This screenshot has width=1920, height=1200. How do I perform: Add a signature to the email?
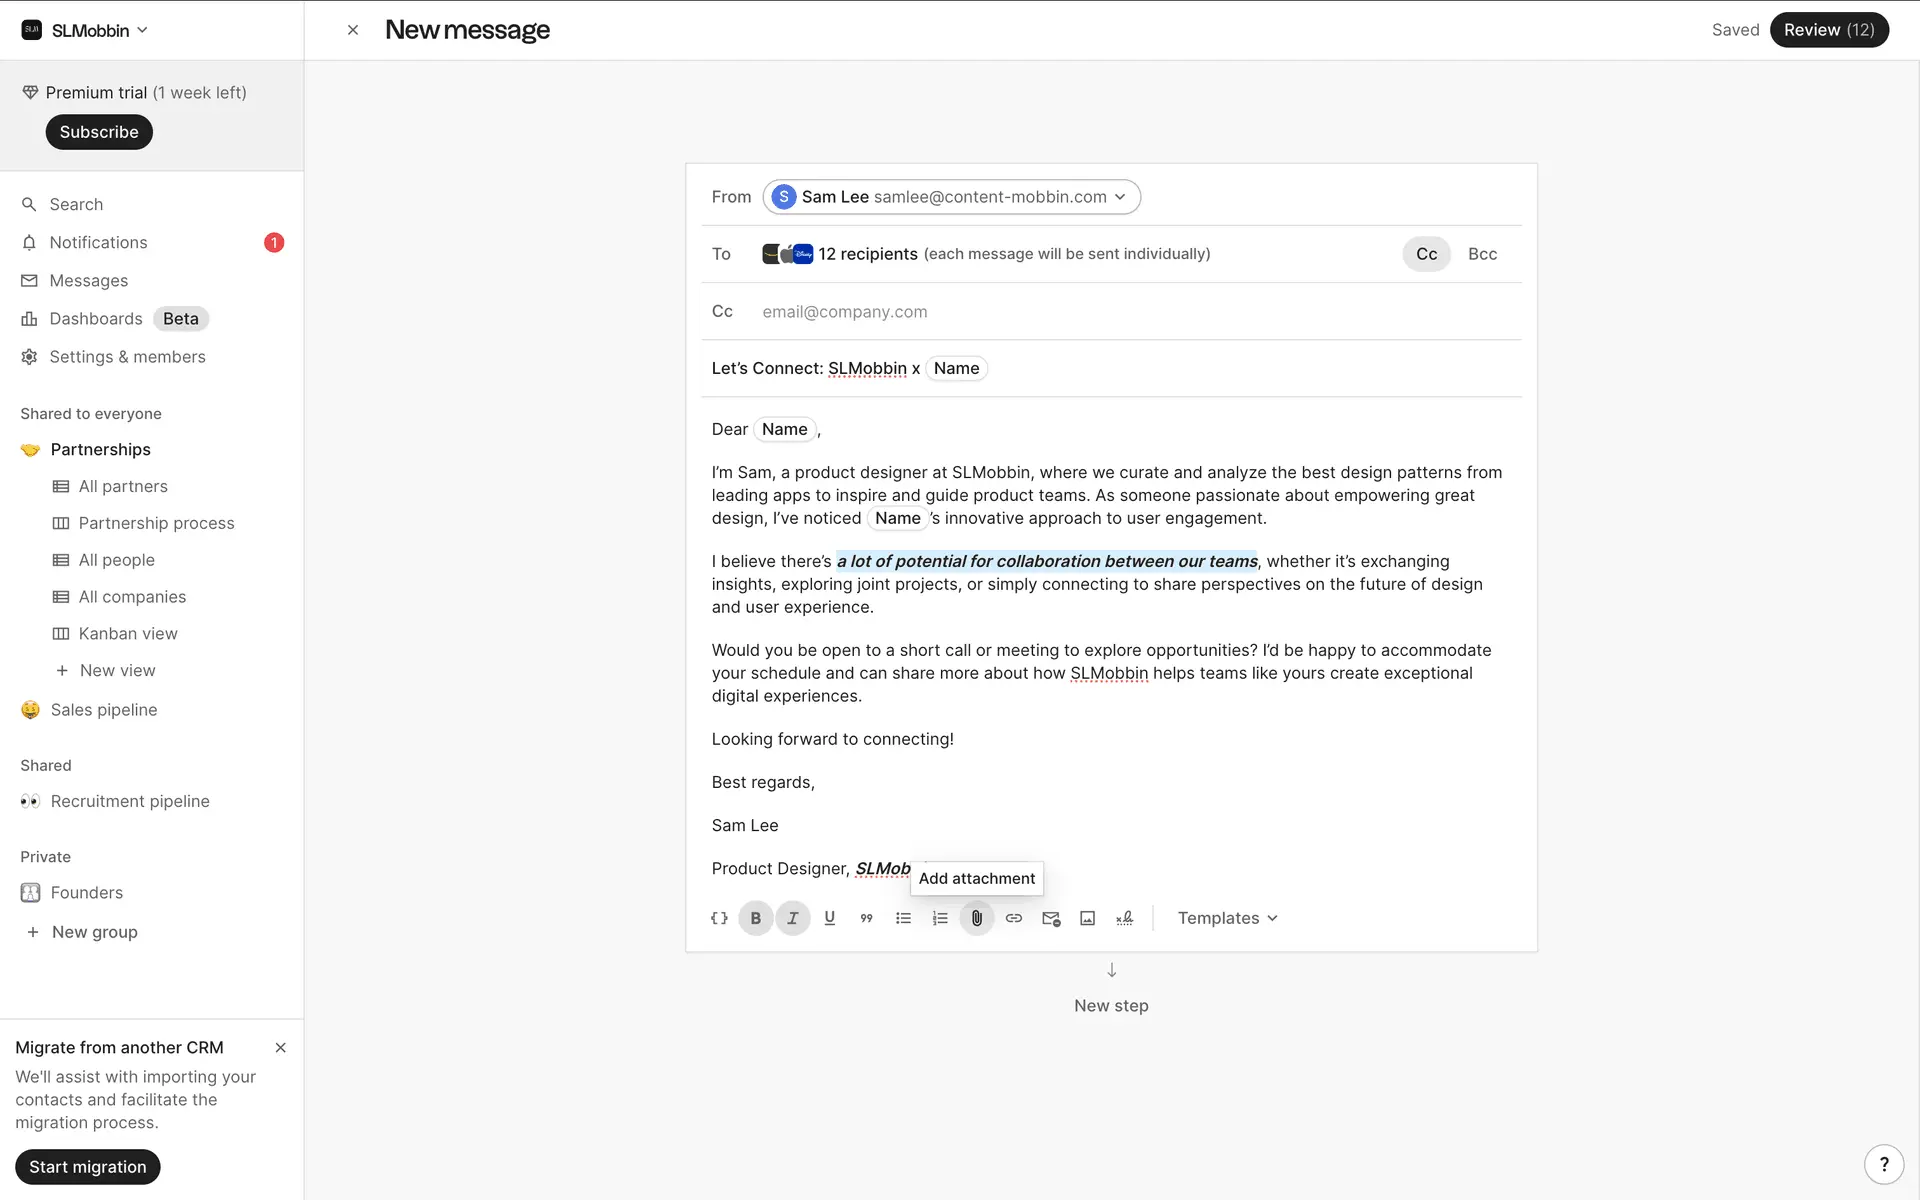[x=1124, y=918]
